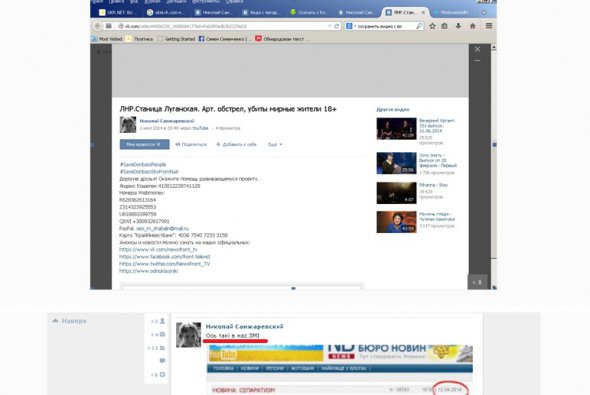Viewport: 590px width, 395px height.
Task: Add the video via Добавить к себе
Action: 236,144
